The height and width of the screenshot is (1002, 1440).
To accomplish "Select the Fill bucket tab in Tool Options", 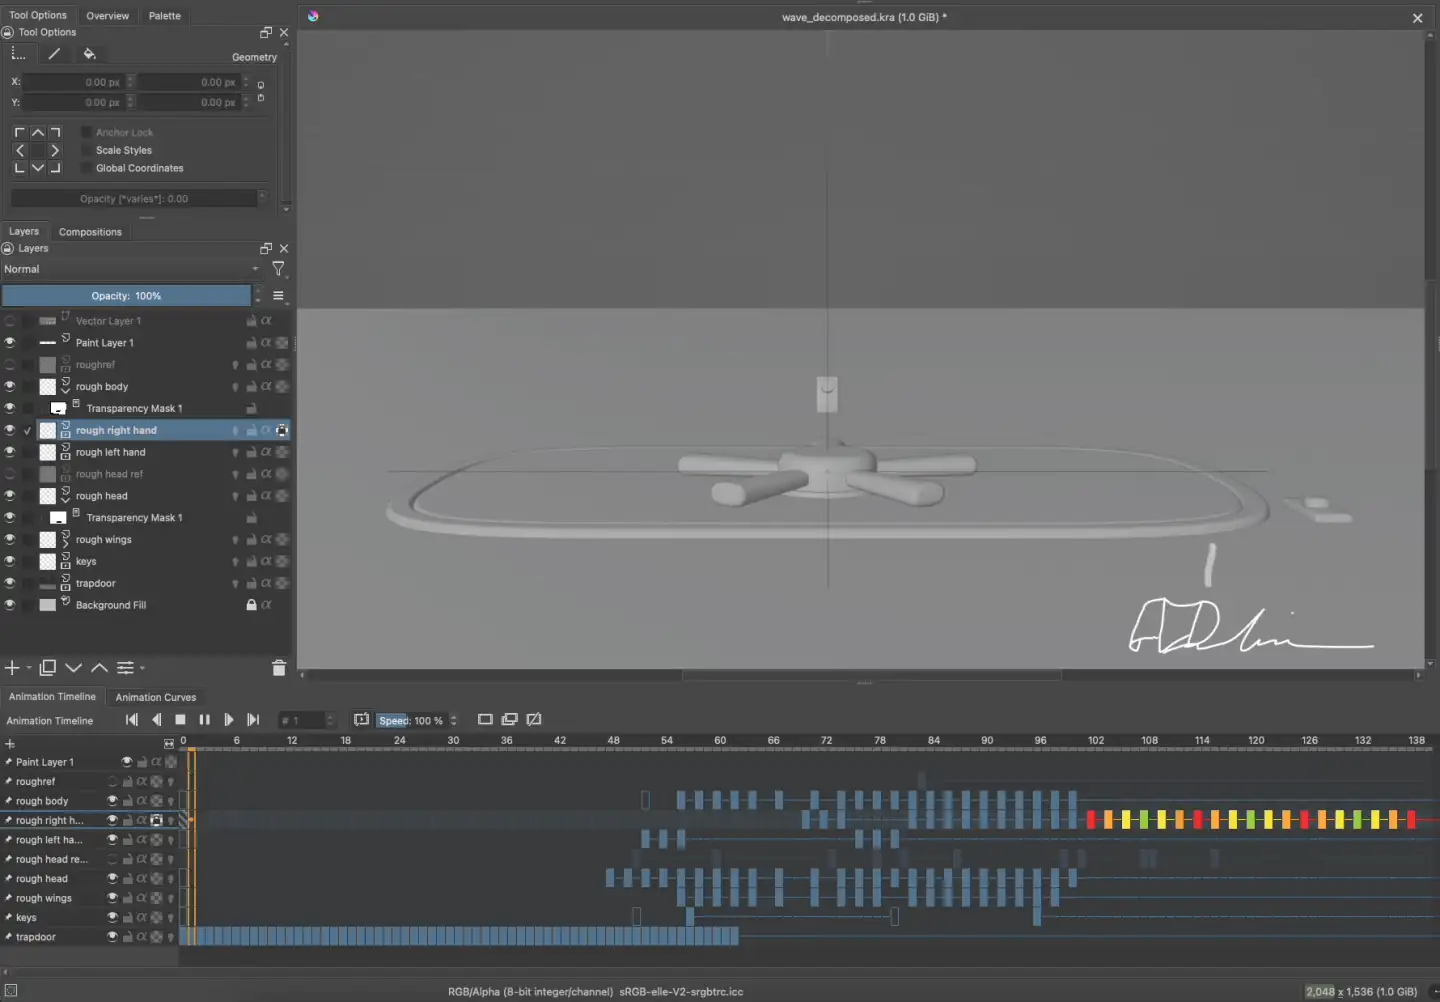I will tap(89, 54).
